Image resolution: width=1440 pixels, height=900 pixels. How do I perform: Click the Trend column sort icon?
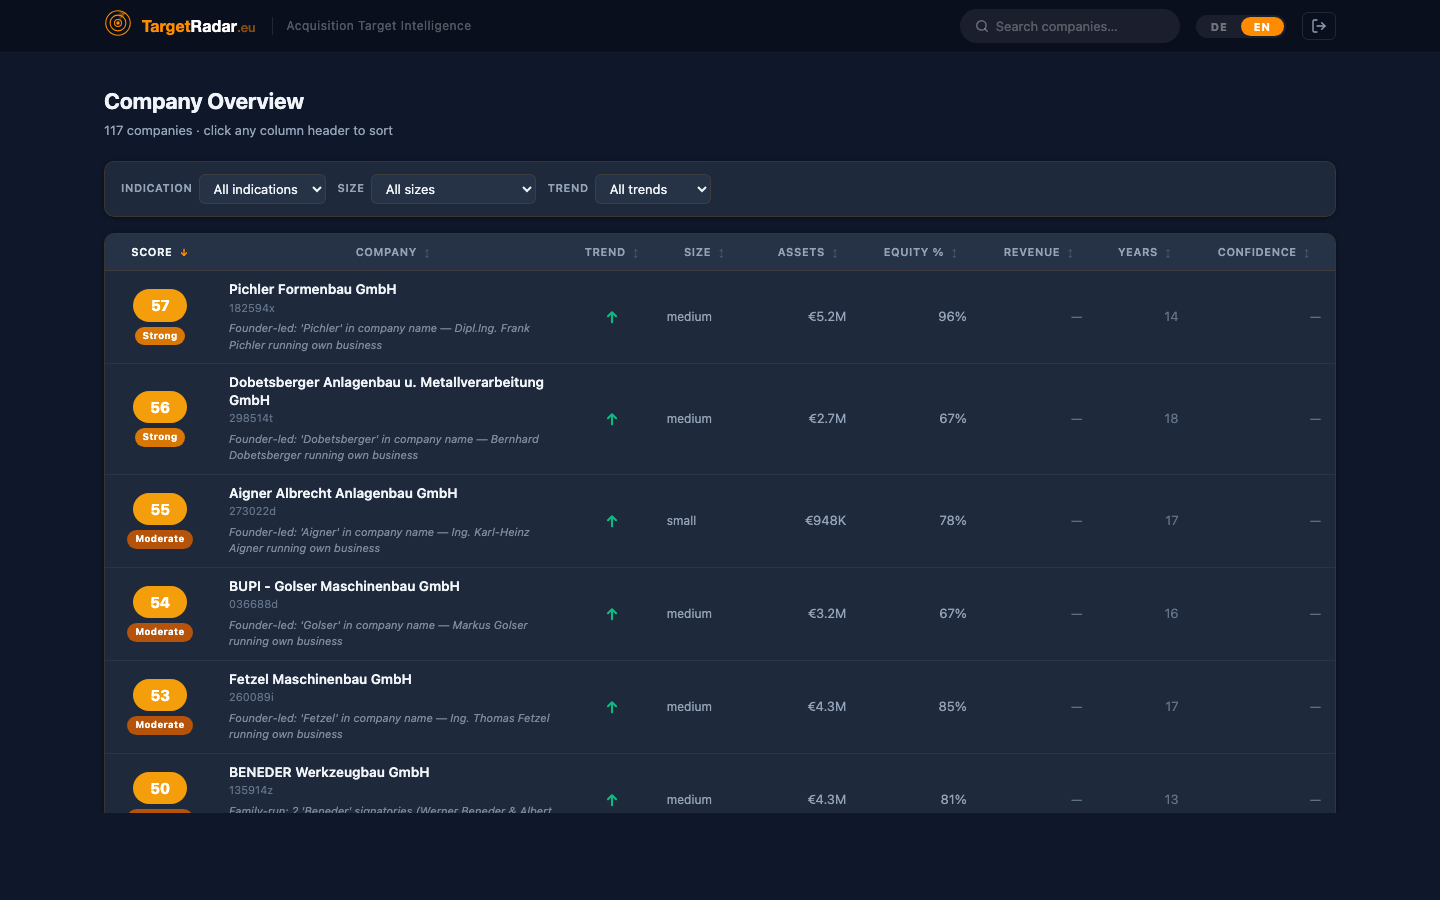[636, 253]
